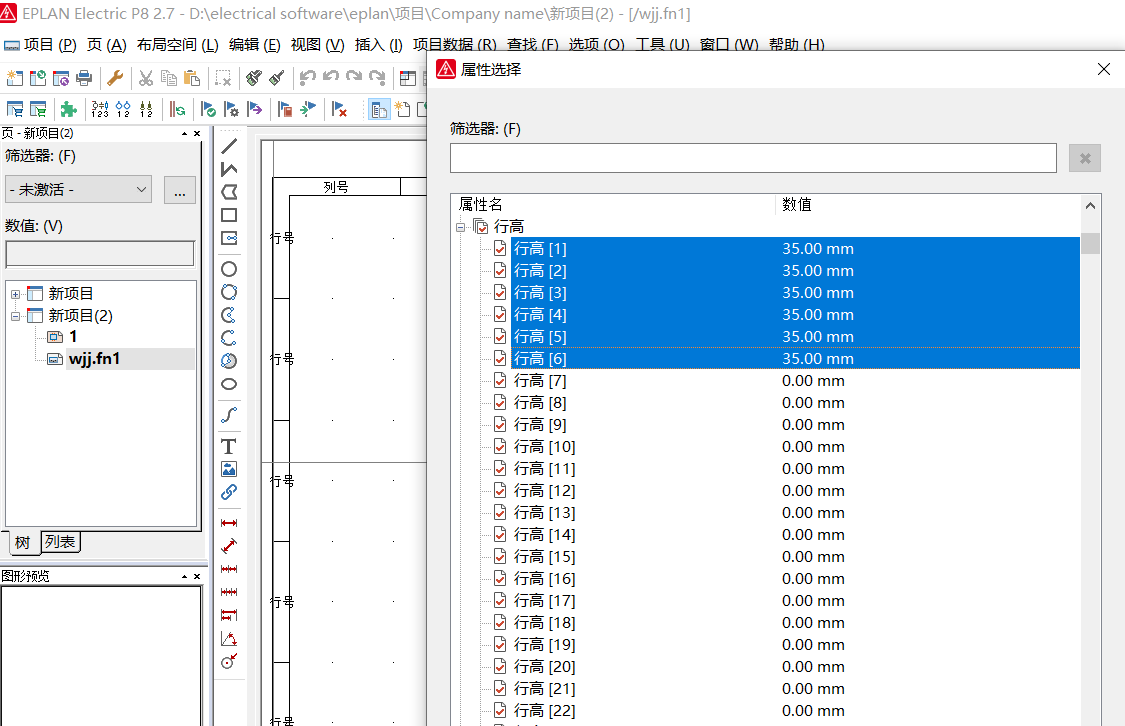Click the wrench settings icon

coord(115,78)
